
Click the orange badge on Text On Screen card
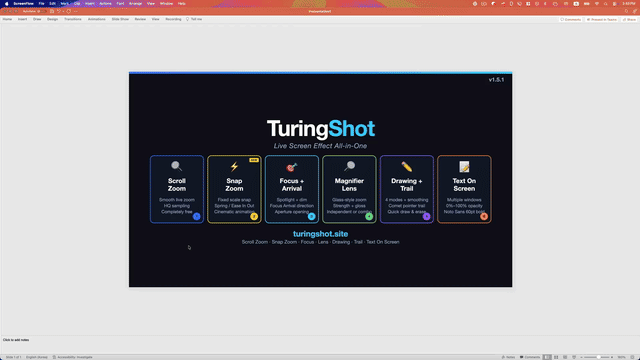[484, 216]
